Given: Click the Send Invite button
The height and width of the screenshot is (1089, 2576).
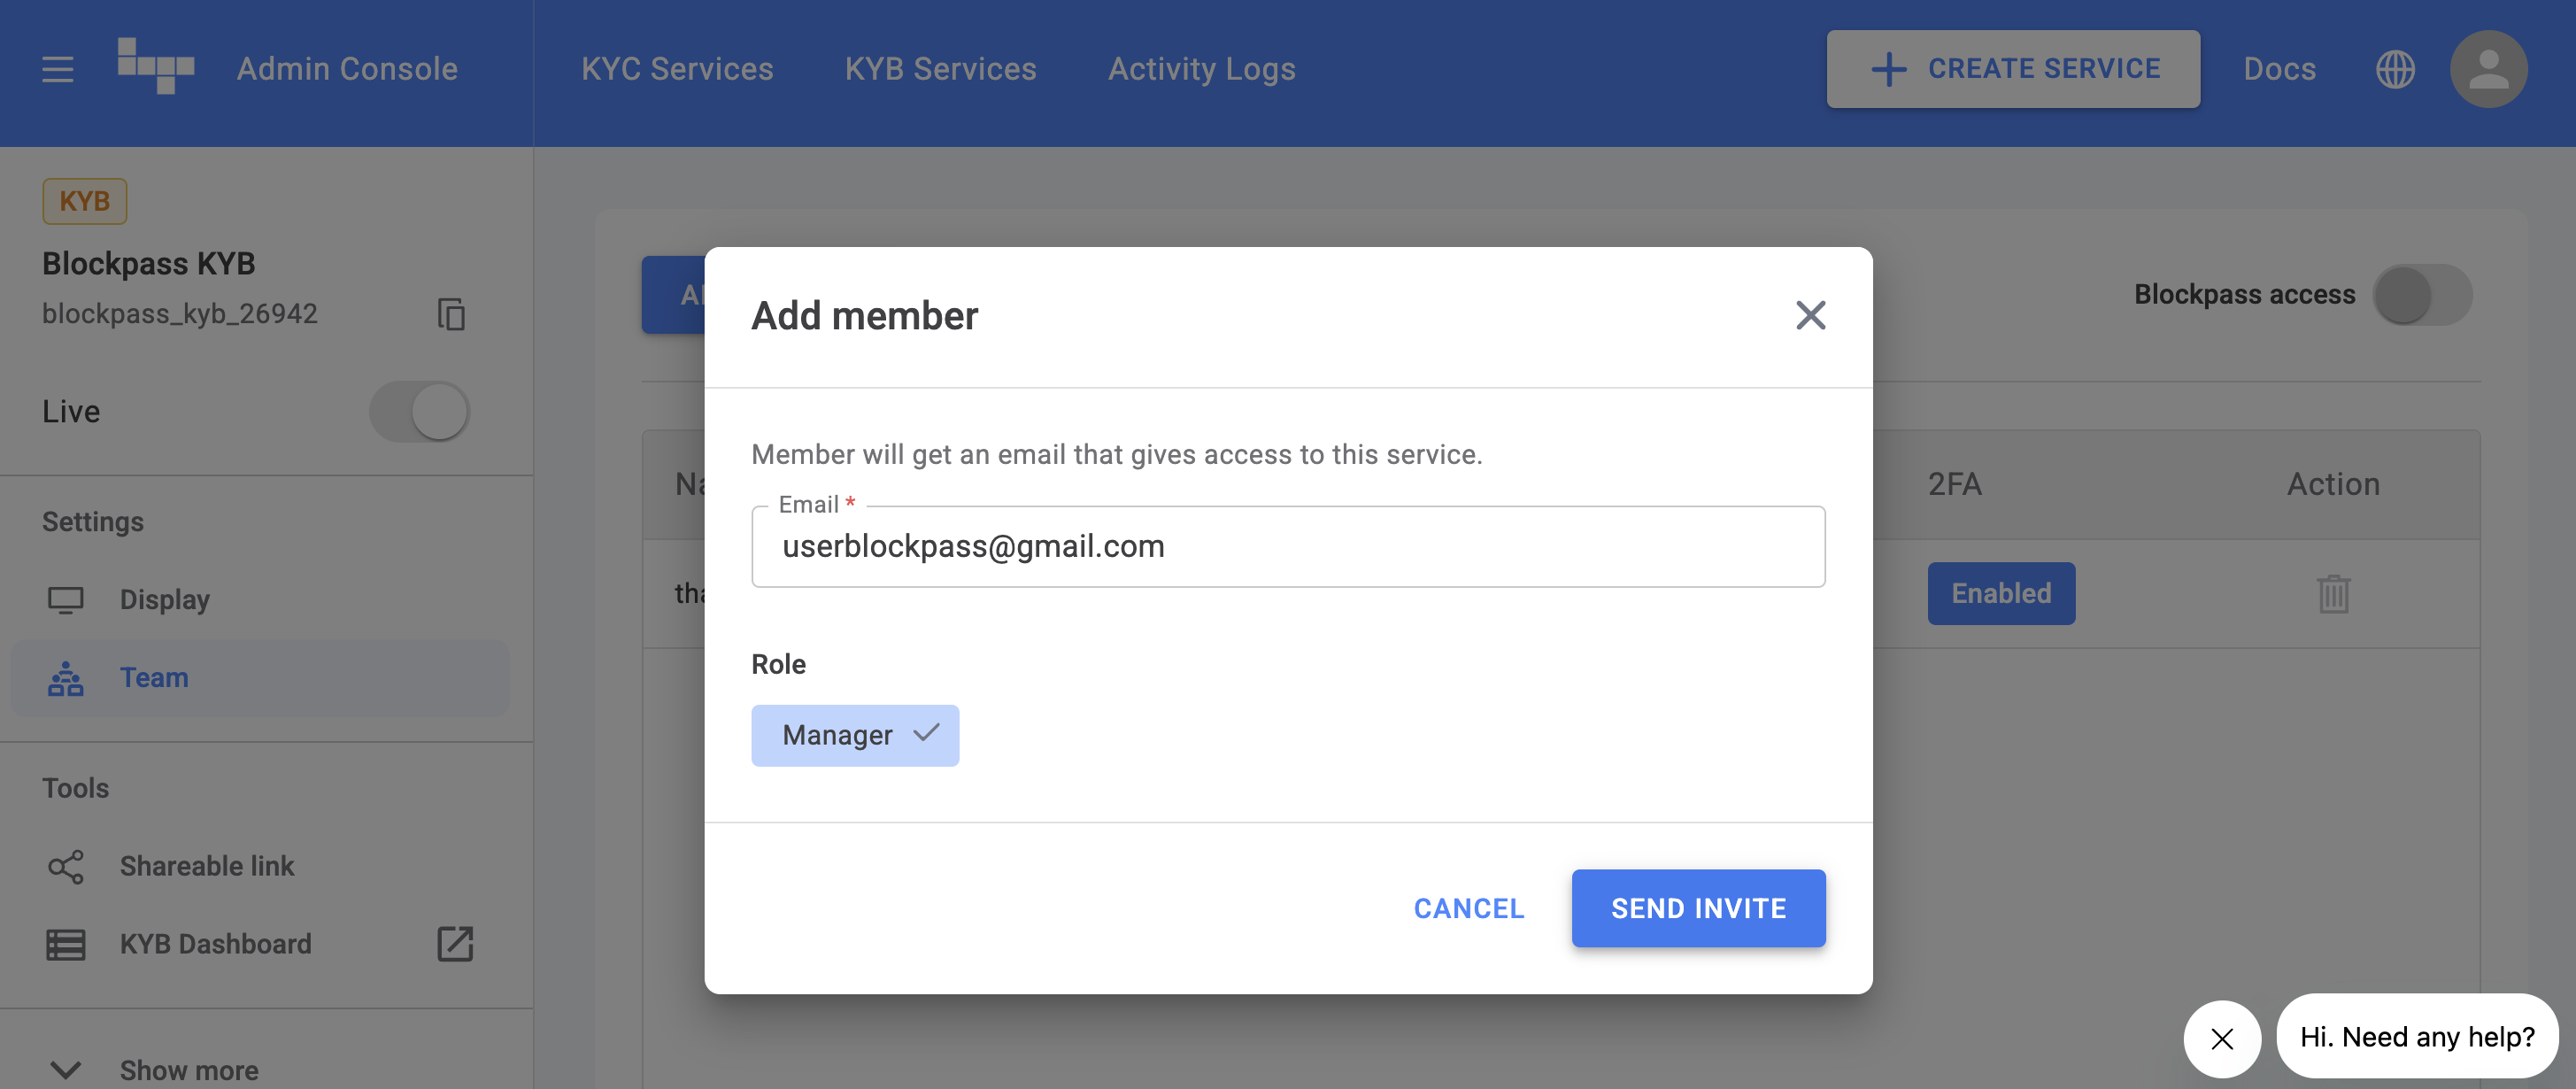Looking at the screenshot, I should [x=1698, y=908].
